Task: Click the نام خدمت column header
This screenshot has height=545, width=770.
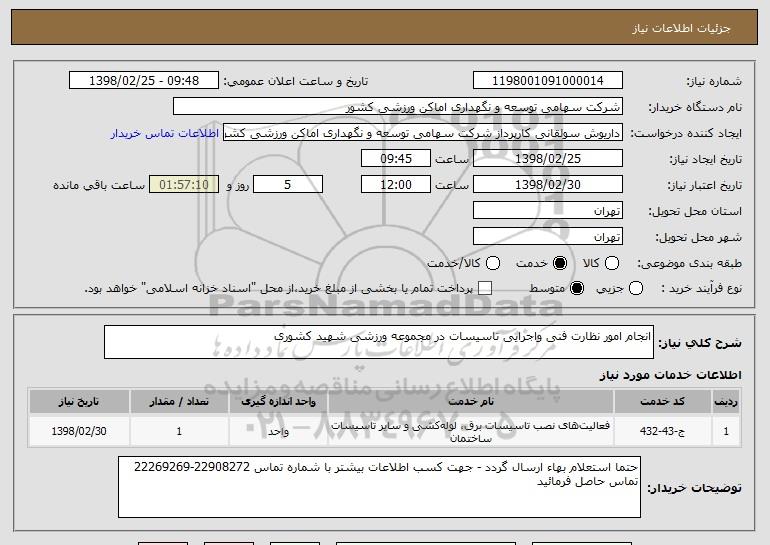Action: [470, 402]
